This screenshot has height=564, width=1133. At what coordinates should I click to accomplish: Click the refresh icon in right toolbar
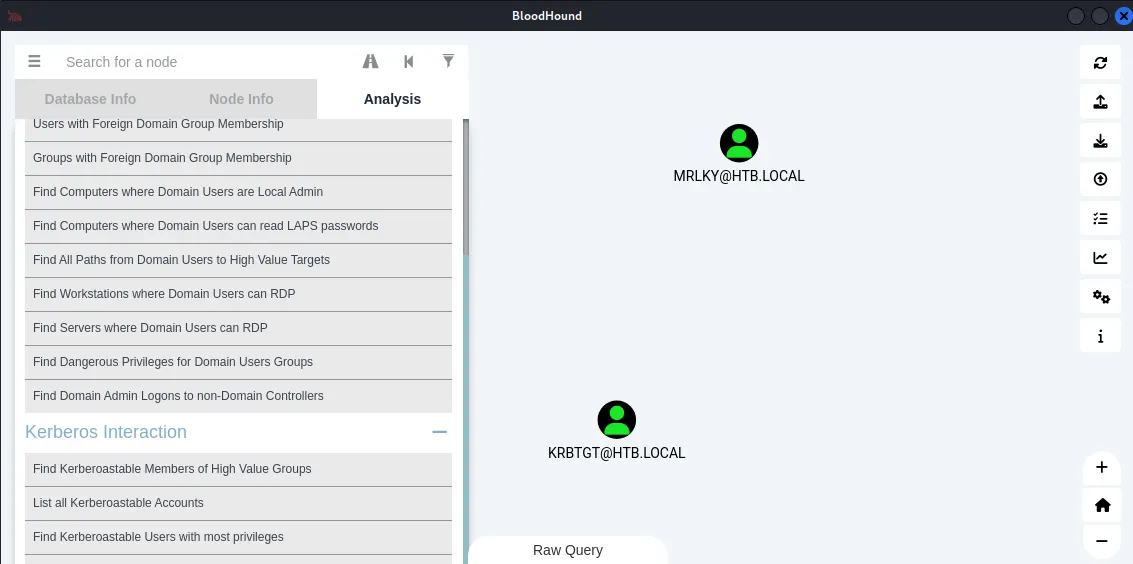(x=1100, y=63)
